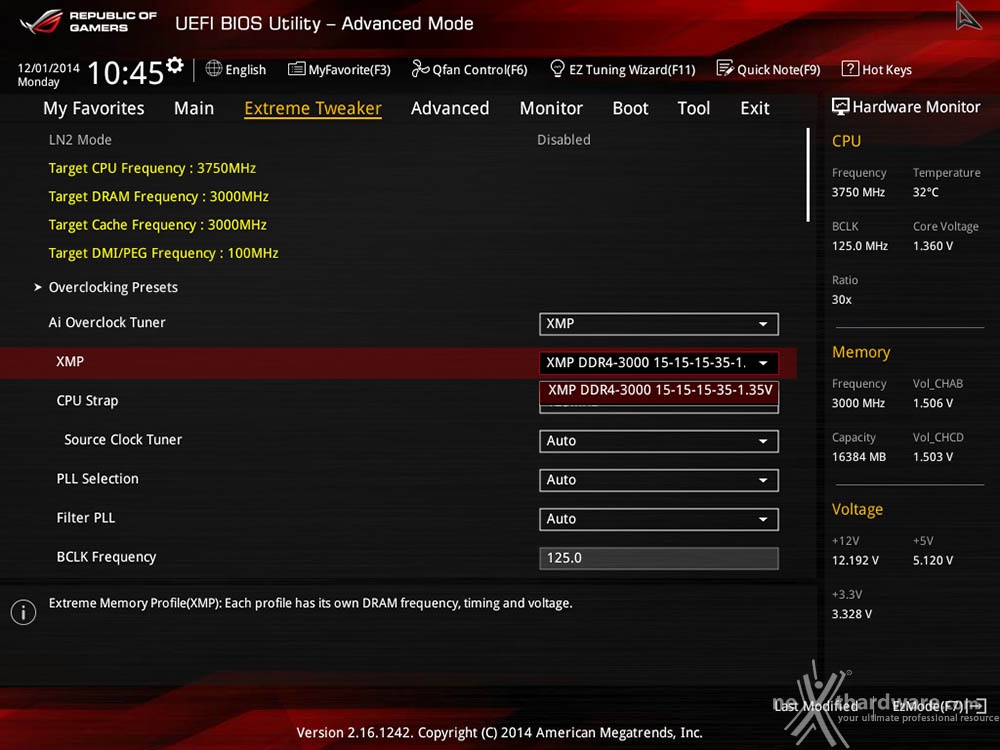Screen dimensions: 1000x750
Task: Select the Extreme Tweaker tab
Action: [x=312, y=108]
